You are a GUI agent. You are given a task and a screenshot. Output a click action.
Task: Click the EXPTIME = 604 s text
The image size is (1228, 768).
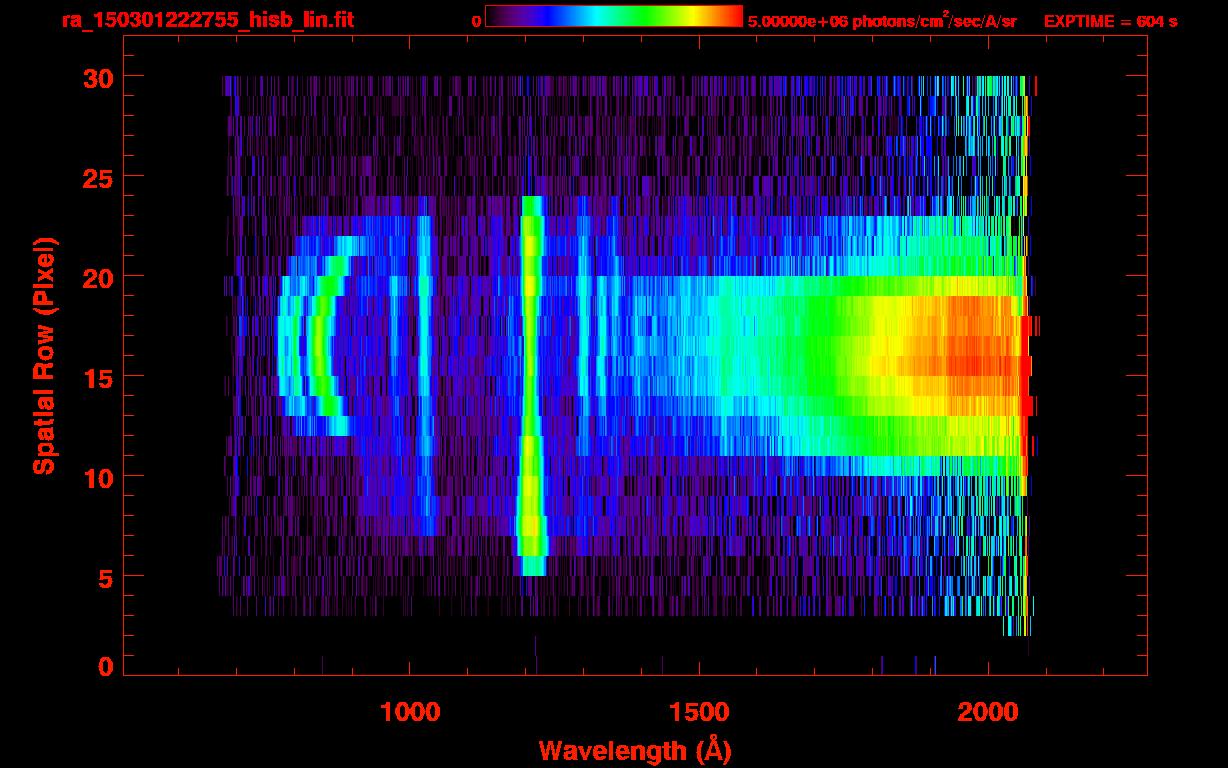point(1110,21)
